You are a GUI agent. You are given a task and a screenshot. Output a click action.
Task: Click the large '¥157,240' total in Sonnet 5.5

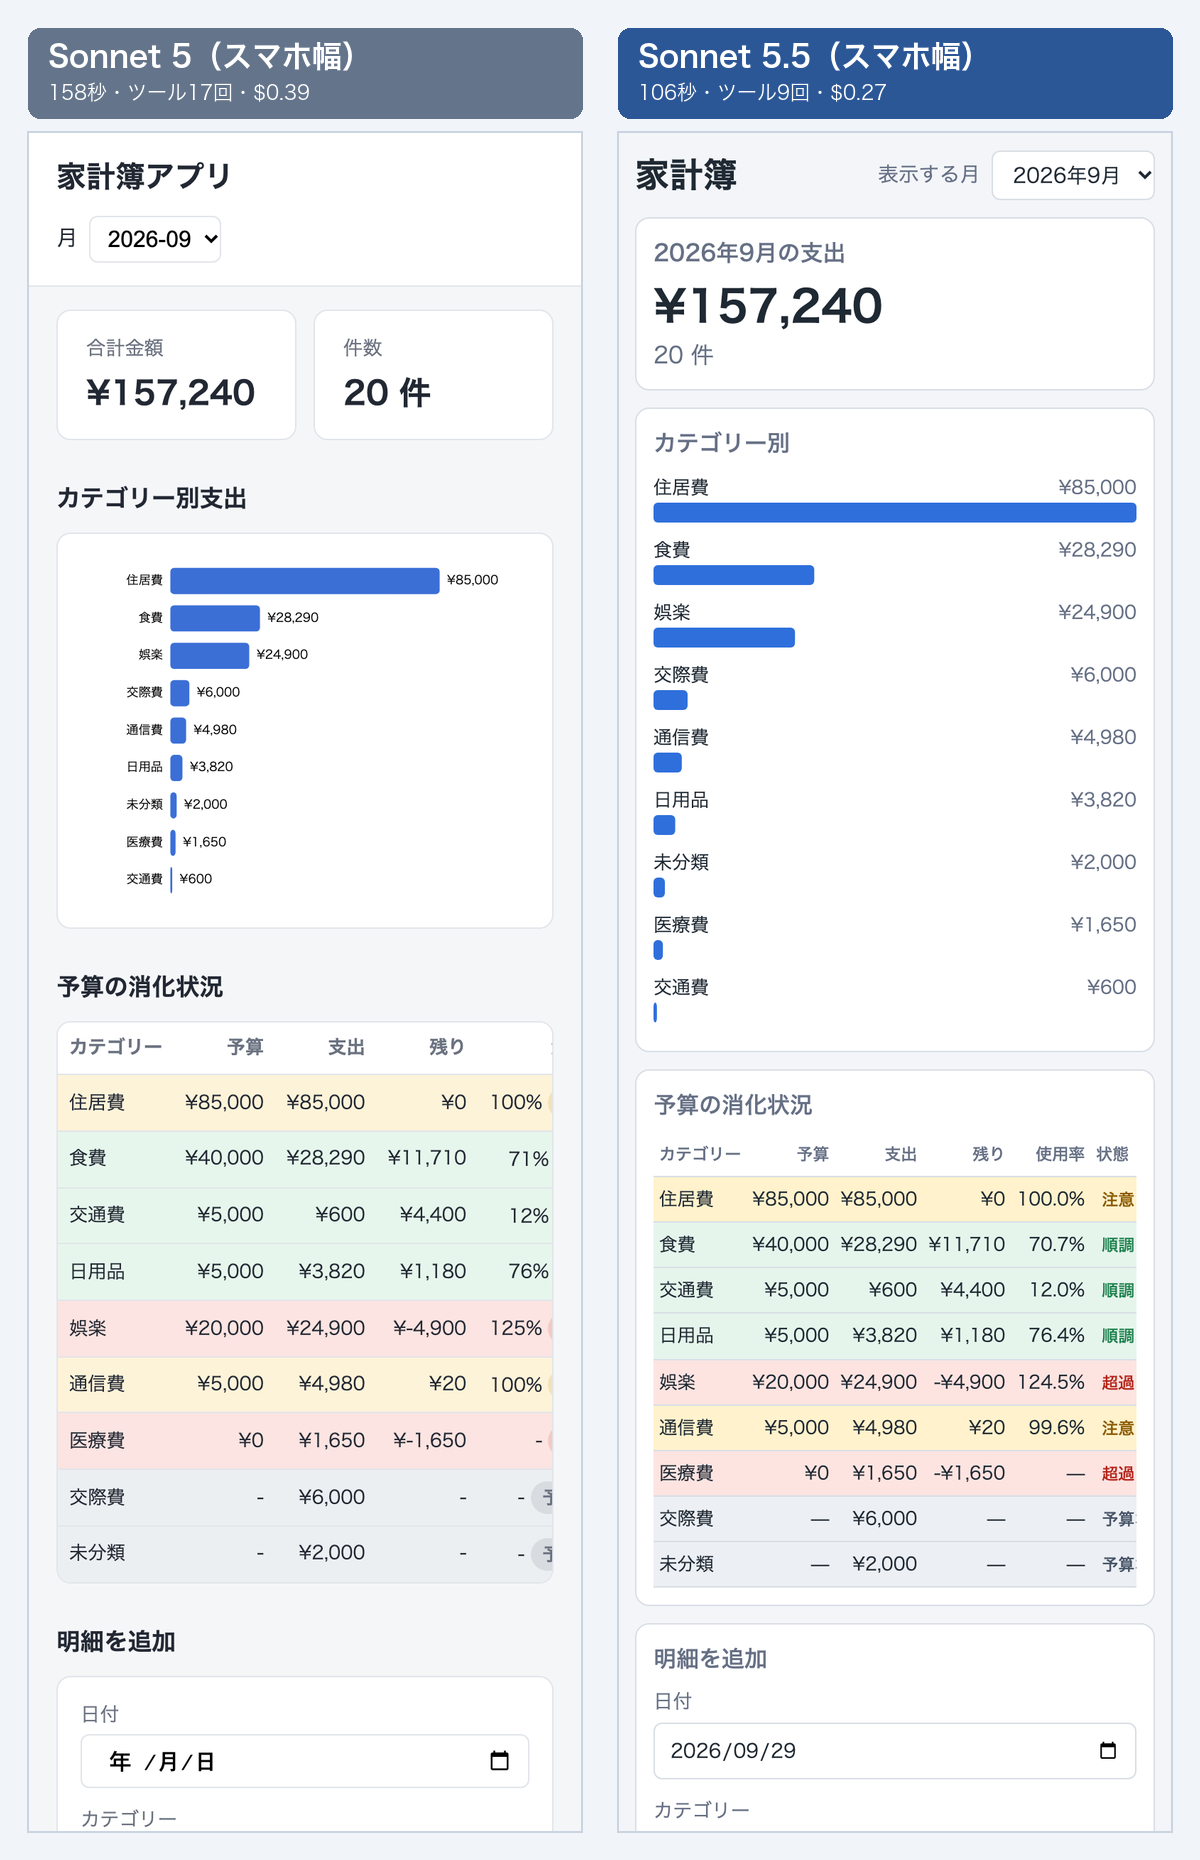point(768,306)
